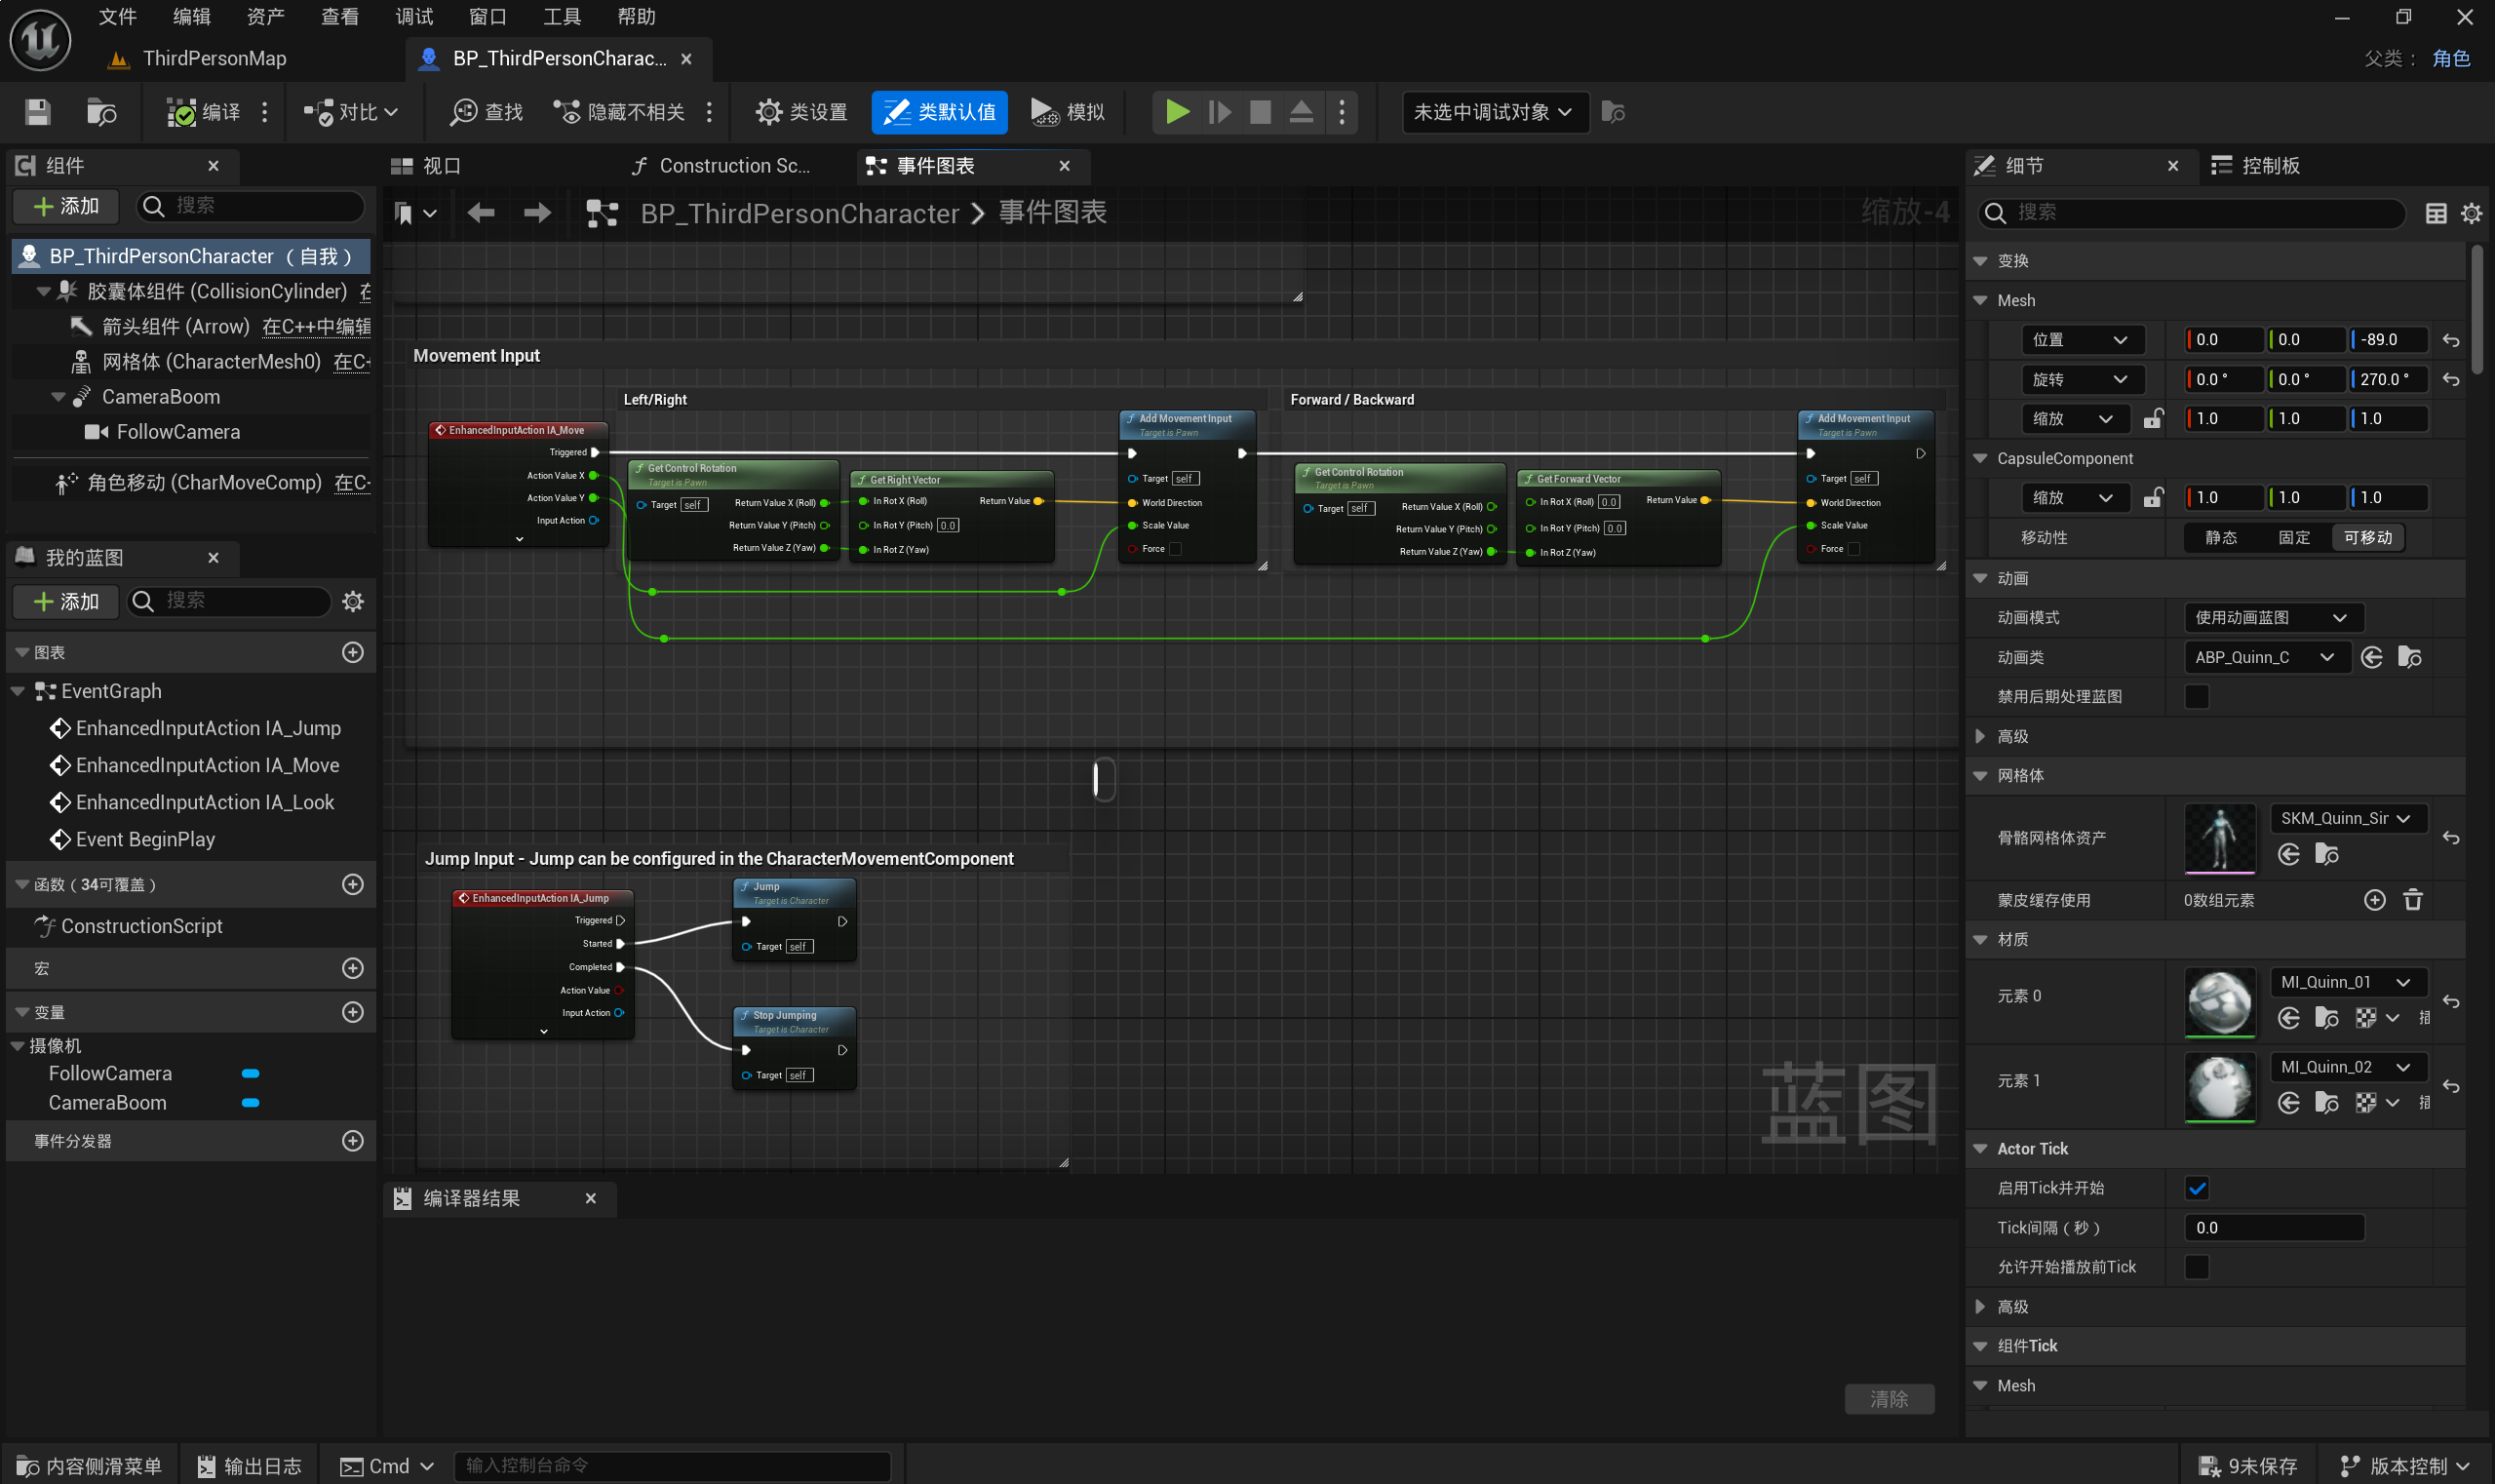The width and height of the screenshot is (2495, 1484).
Task: Click the Class Settings (类设置) gear
Action: [x=768, y=112]
